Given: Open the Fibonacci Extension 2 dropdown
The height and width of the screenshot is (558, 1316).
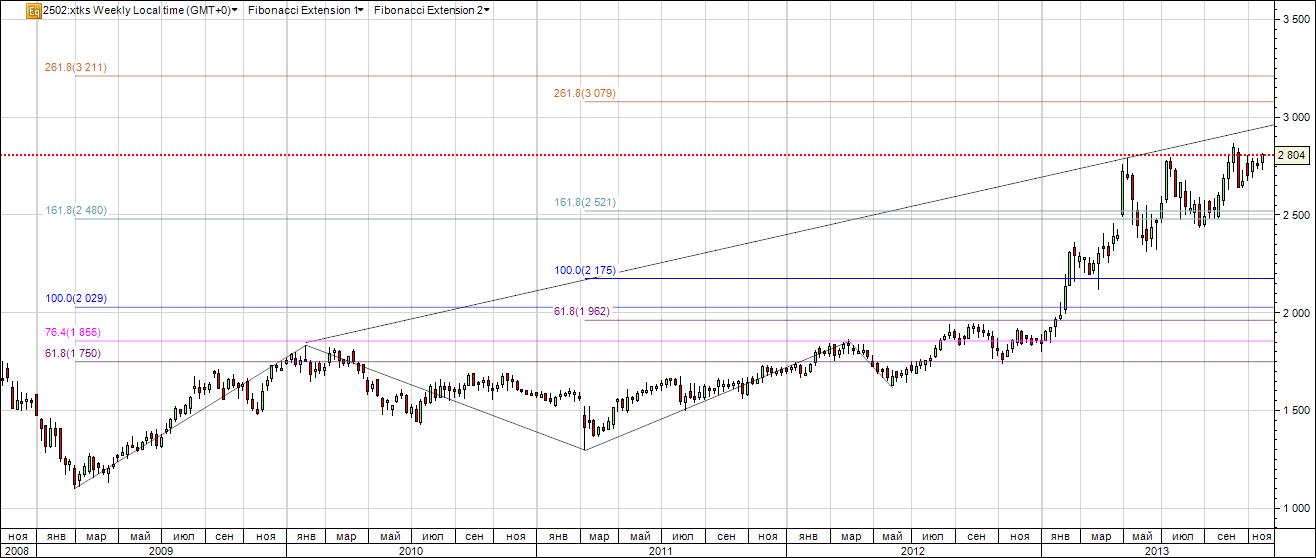Looking at the screenshot, I should 432,10.
